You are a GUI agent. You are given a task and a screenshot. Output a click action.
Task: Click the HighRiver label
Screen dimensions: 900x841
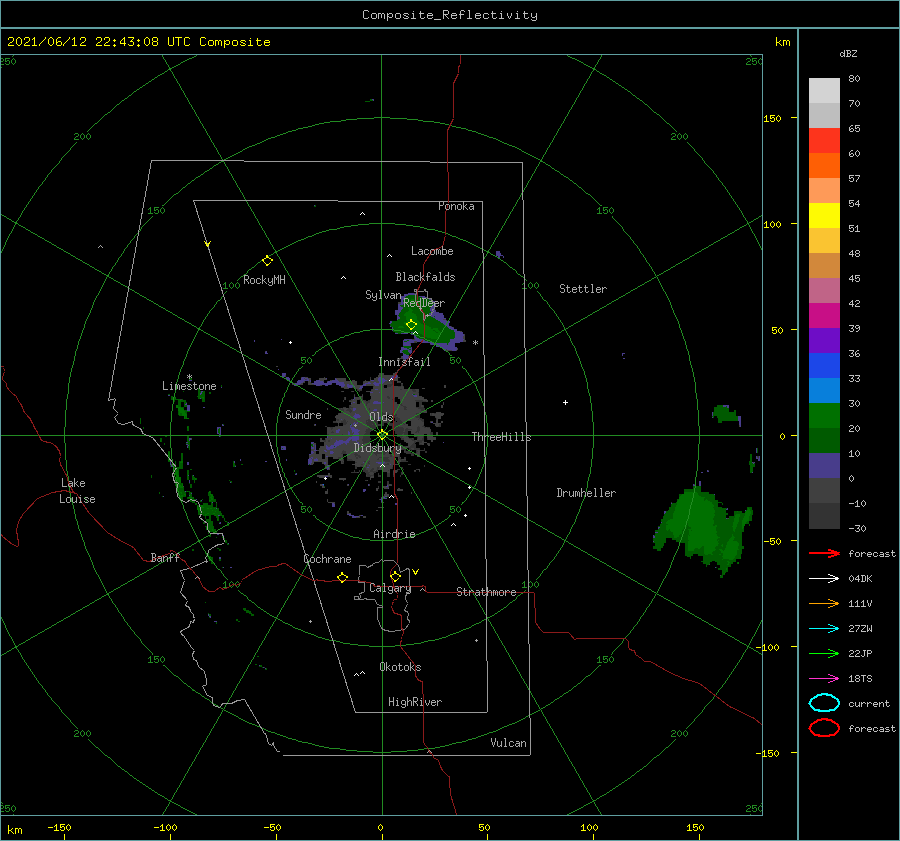pos(415,702)
